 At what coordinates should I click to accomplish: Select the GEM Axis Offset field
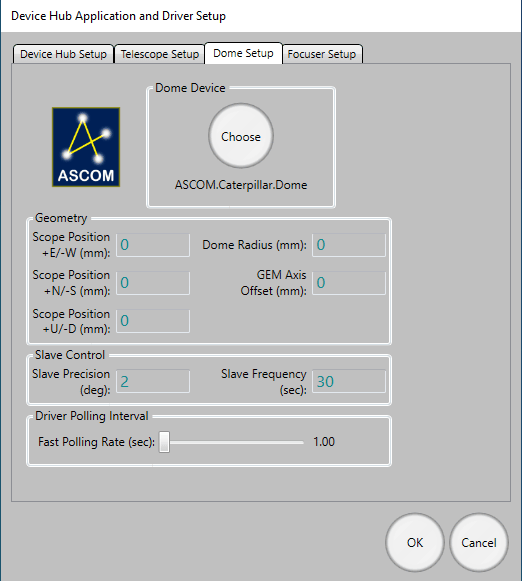pos(349,283)
